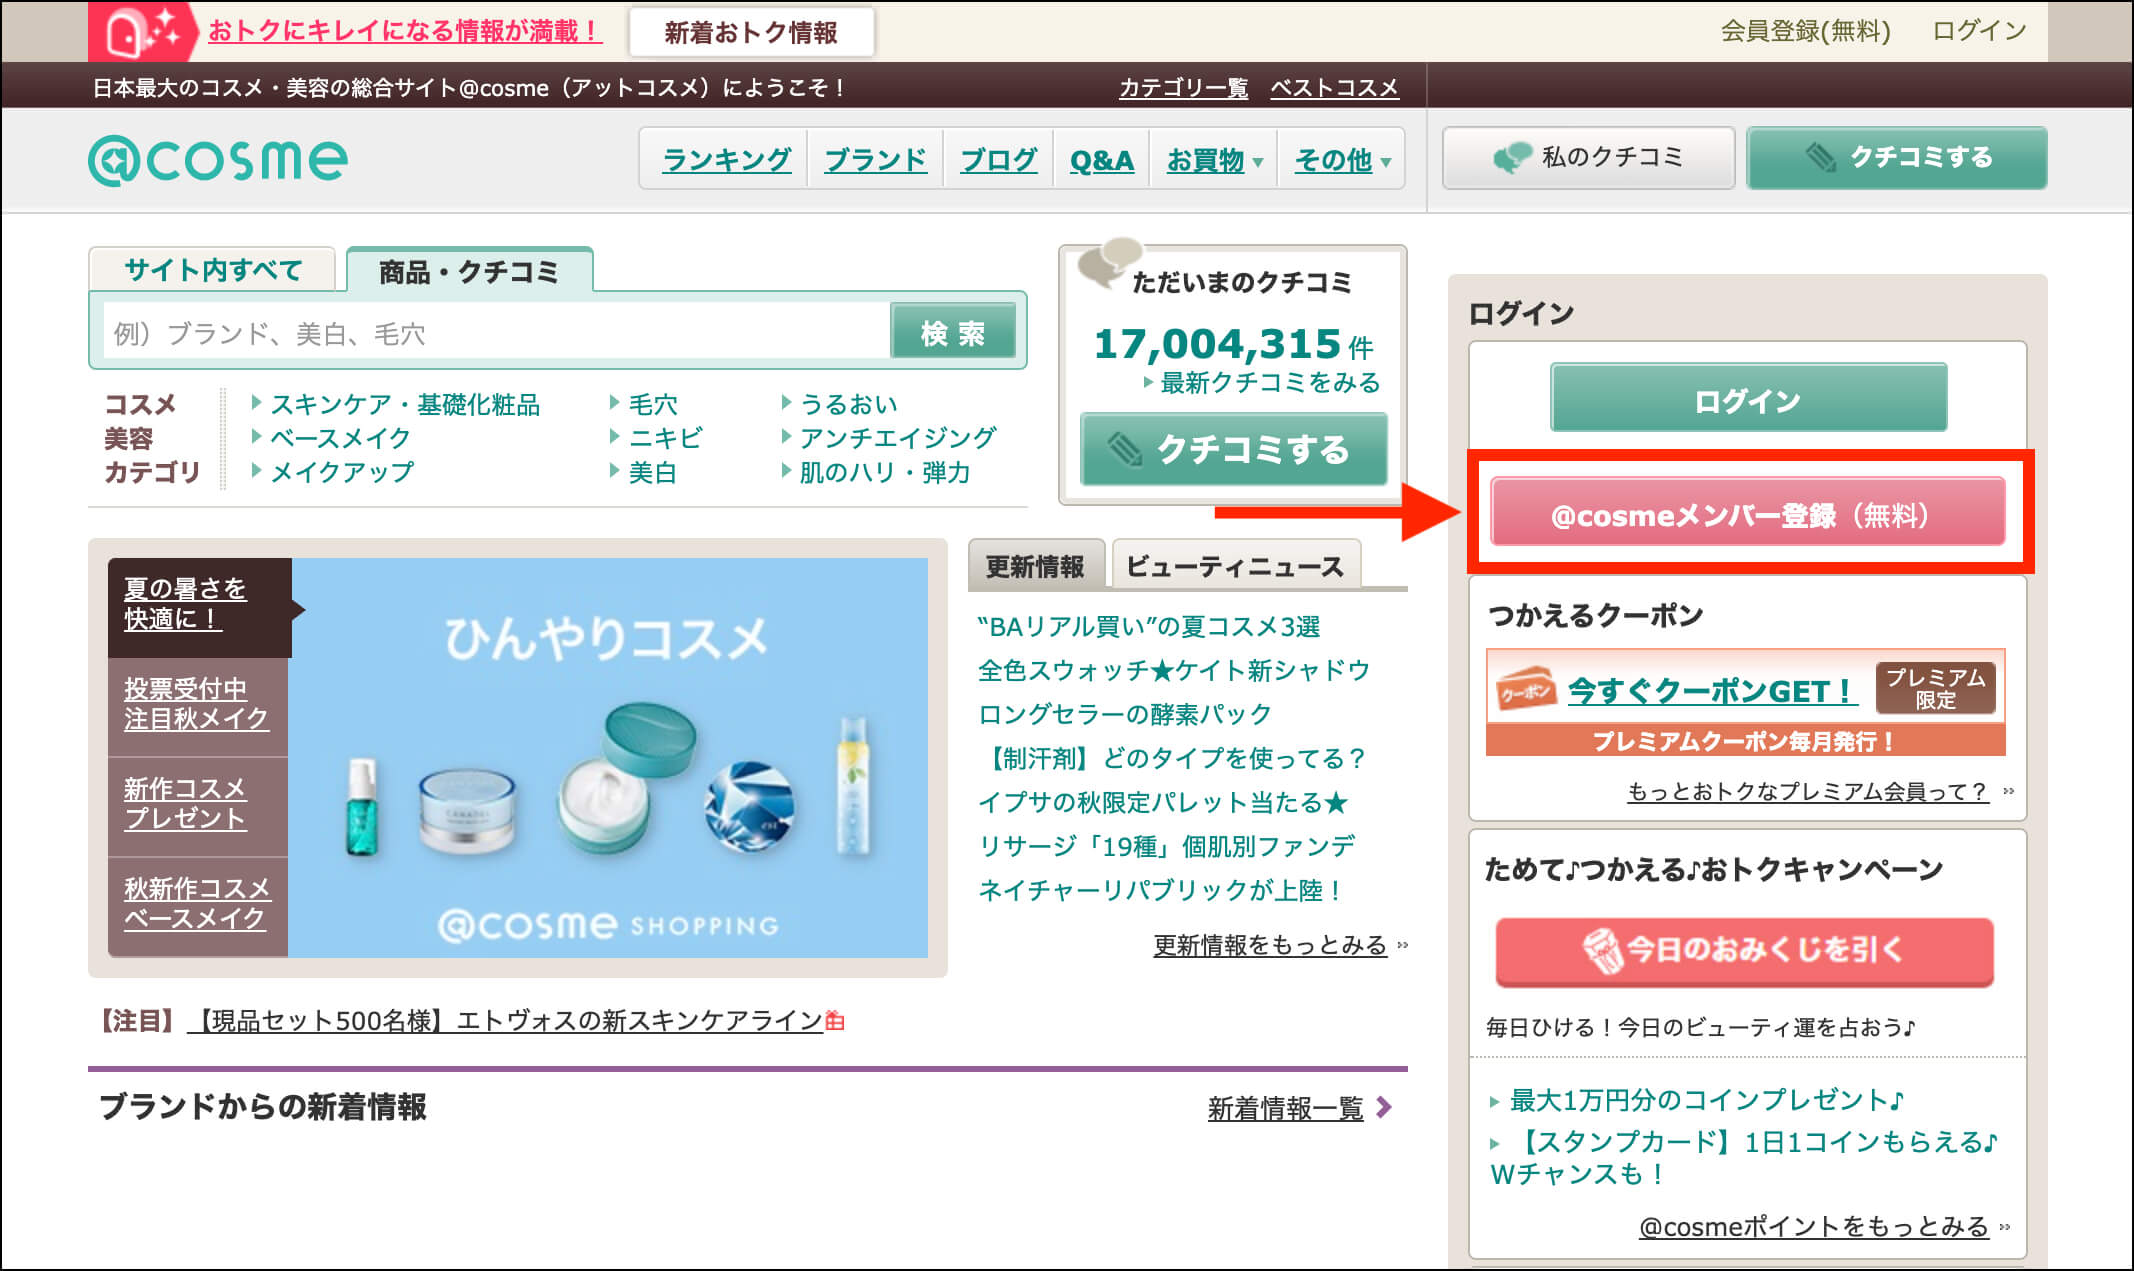The image size is (2134, 1271).
Task: Open the ランキング menu item
Action: coord(726,160)
